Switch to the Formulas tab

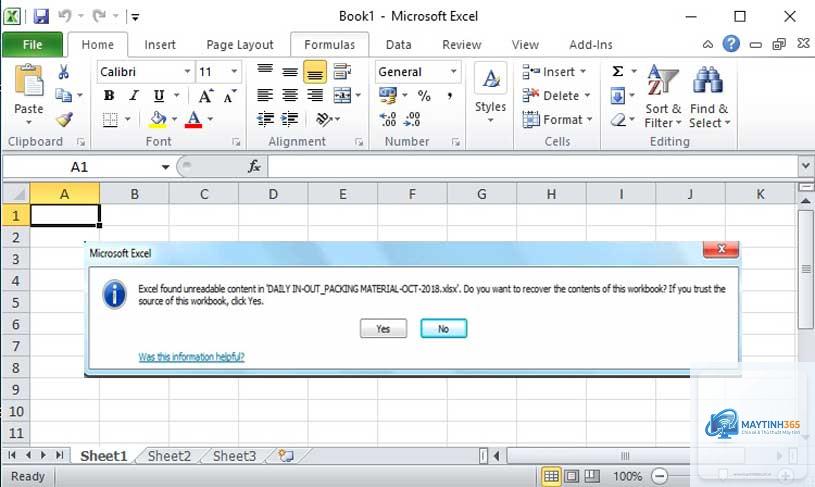pos(330,45)
